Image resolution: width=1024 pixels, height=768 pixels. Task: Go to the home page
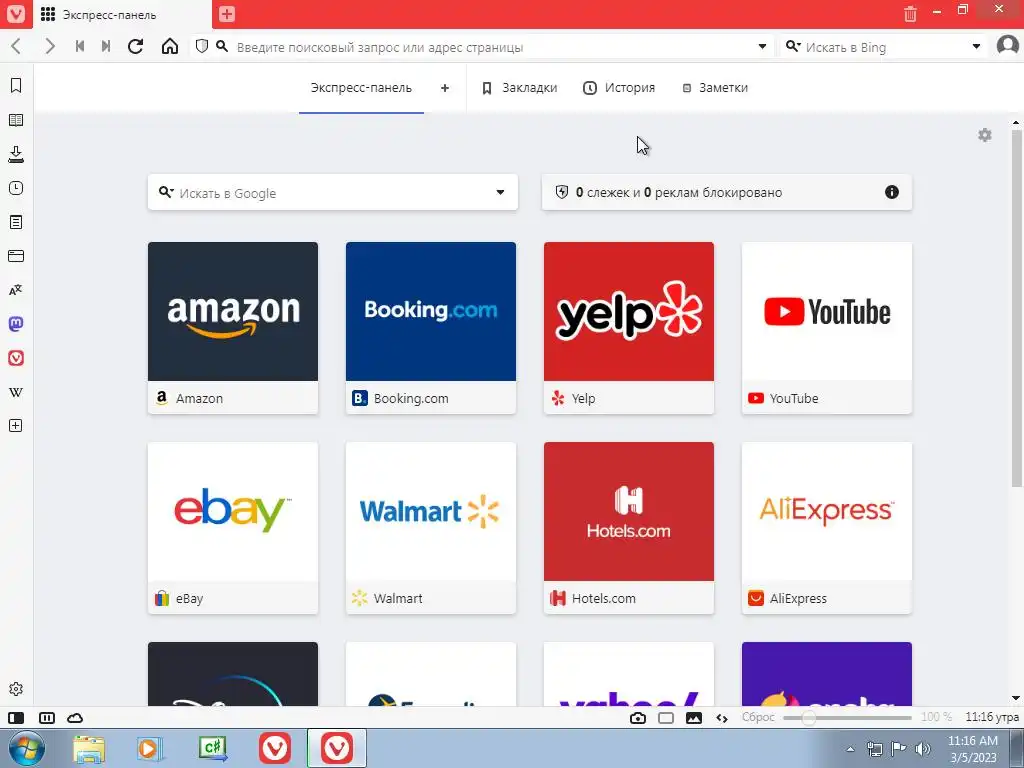pos(170,46)
